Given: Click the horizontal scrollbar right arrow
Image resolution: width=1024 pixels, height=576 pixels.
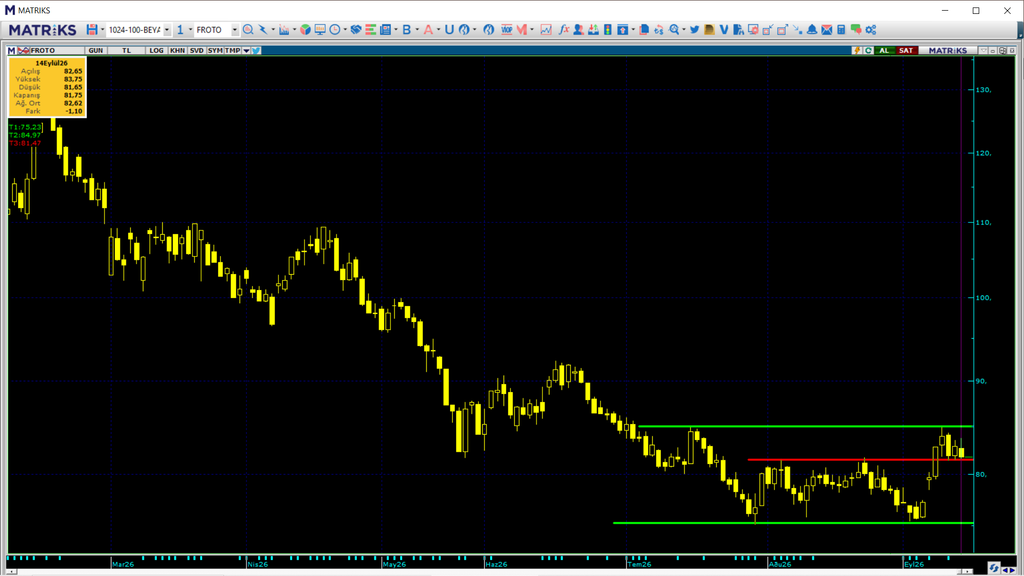Looking at the screenshot, I should tap(965, 572).
